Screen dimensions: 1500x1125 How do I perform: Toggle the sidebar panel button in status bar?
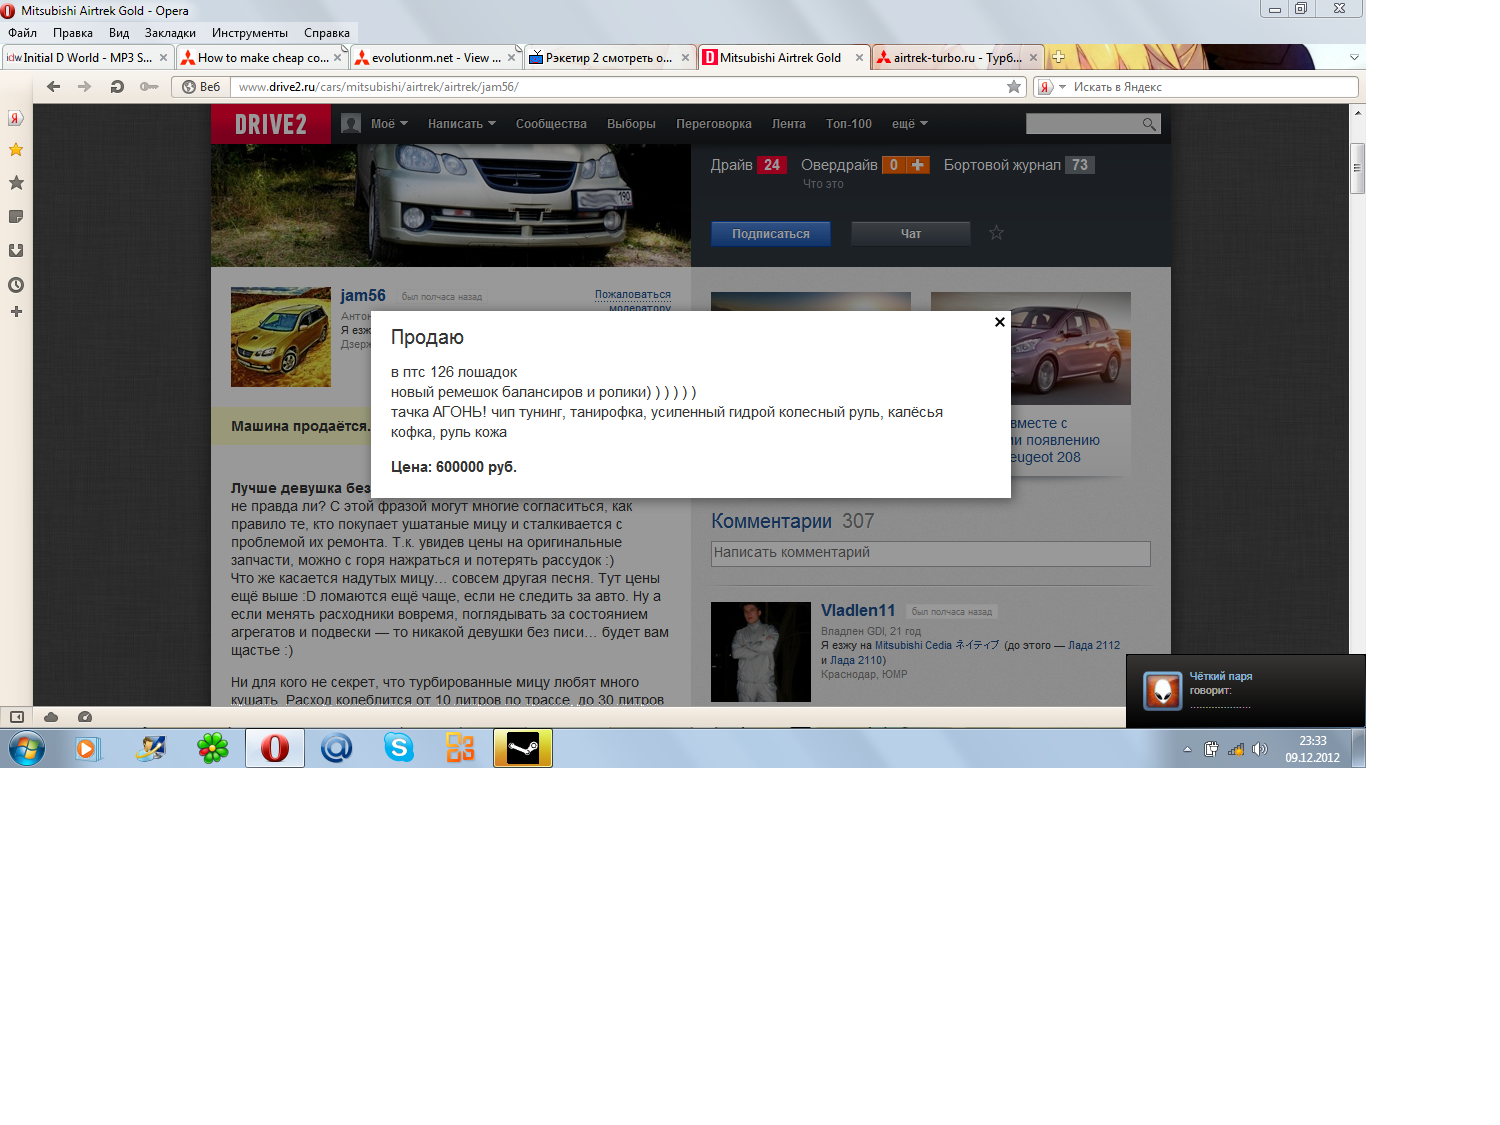pos(17,717)
